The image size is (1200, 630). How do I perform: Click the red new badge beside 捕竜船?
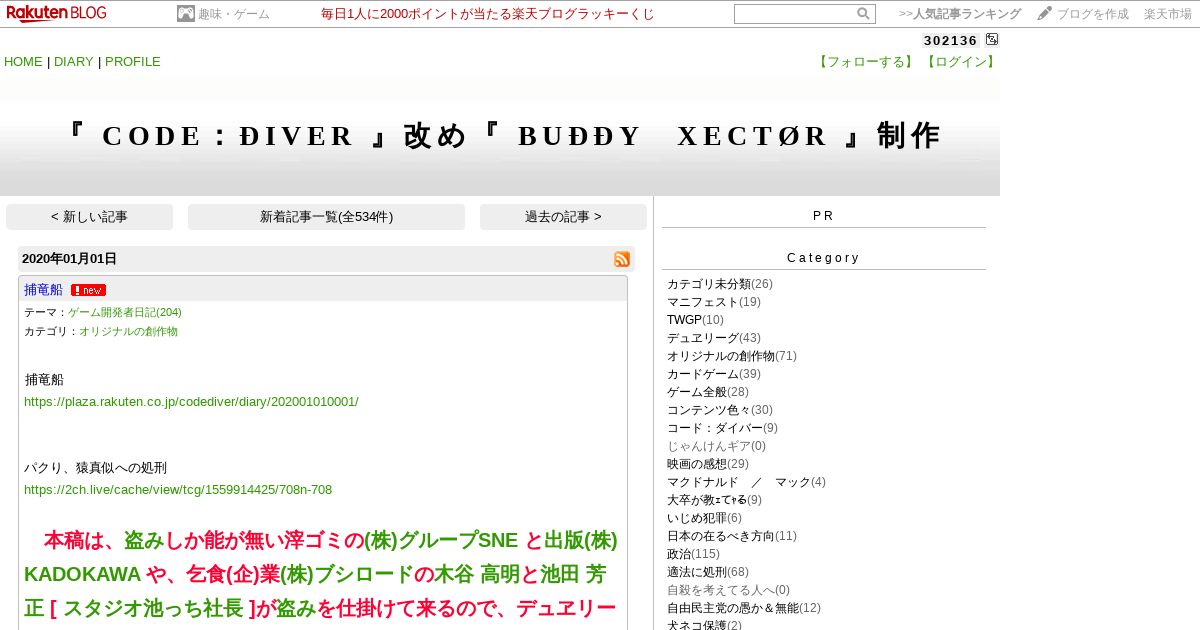click(x=88, y=290)
